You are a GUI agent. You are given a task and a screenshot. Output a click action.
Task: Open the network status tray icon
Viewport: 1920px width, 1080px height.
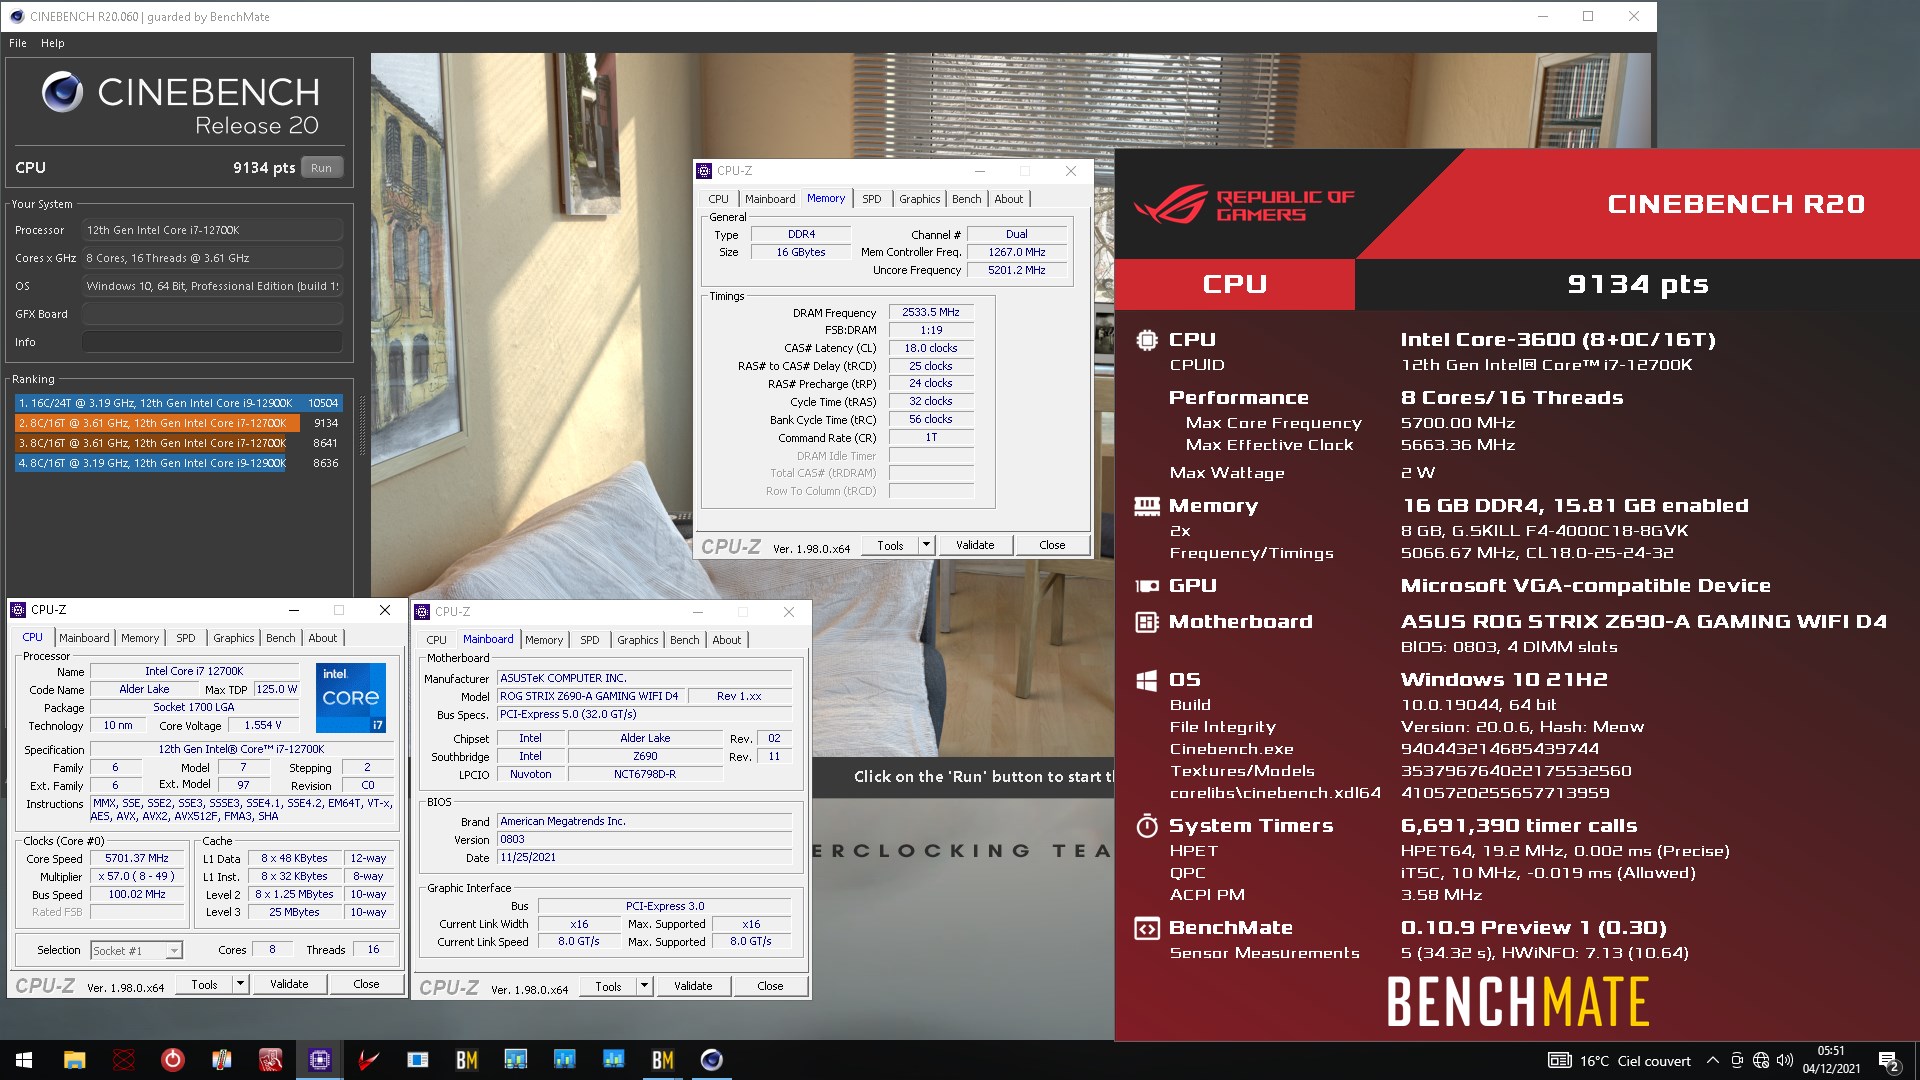click(x=1761, y=1060)
